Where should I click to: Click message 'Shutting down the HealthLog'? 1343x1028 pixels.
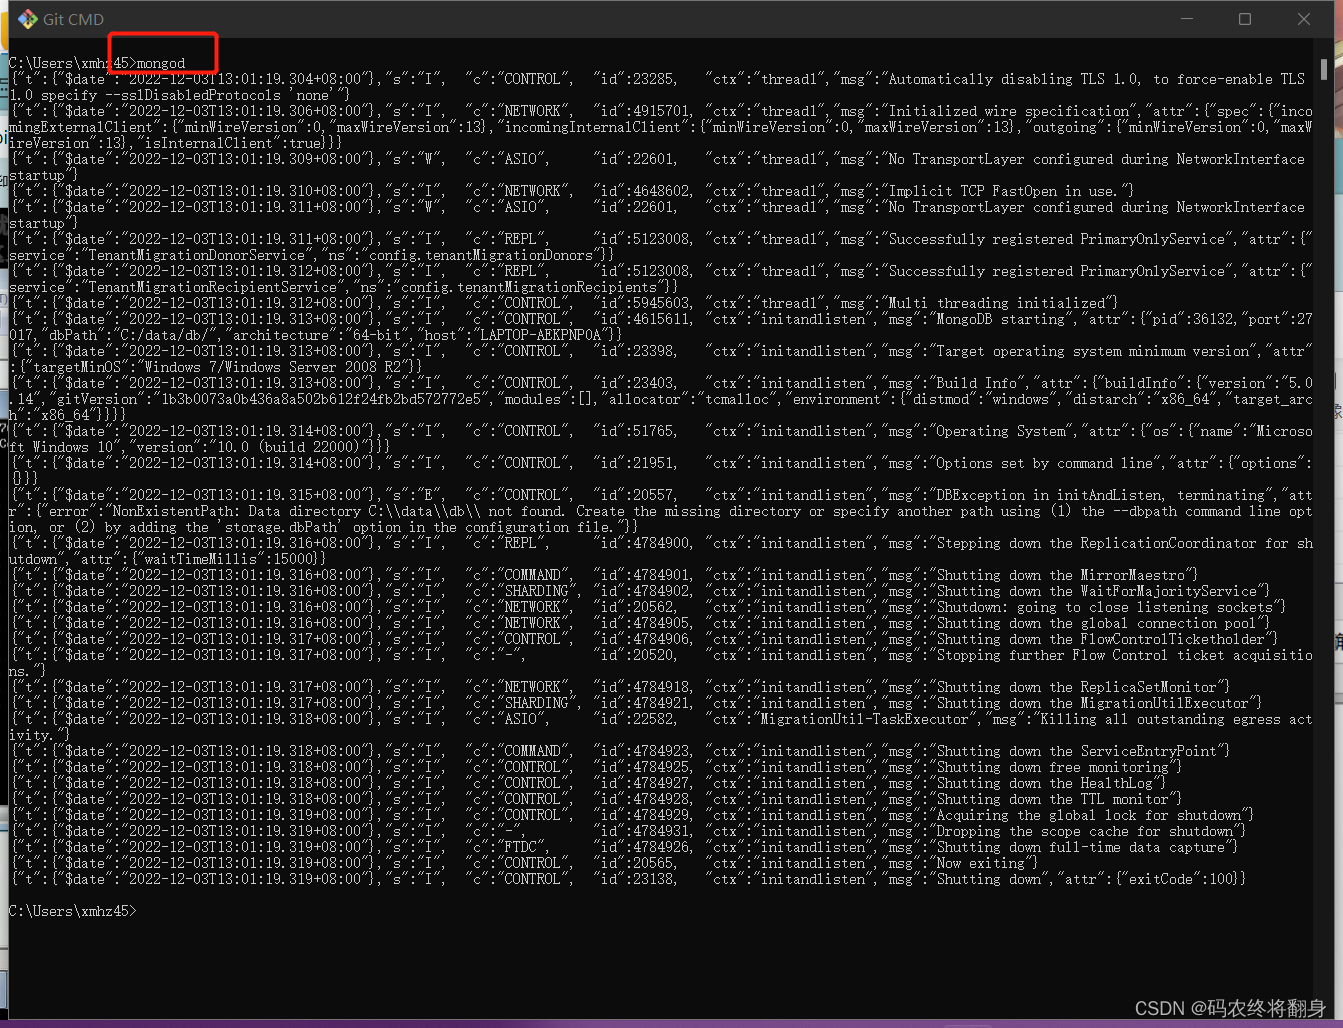click(1045, 783)
